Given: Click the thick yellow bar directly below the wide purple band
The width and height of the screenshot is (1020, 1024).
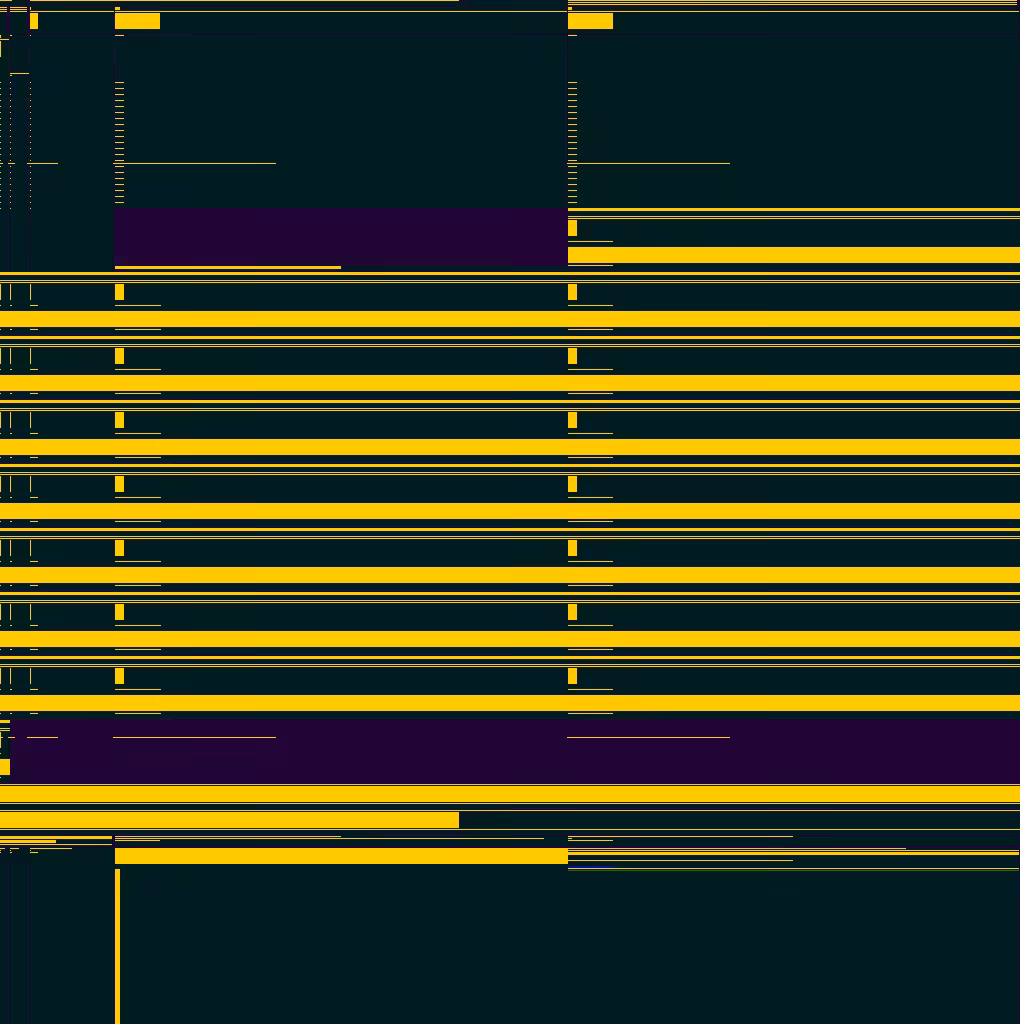Looking at the screenshot, I should 510,794.
